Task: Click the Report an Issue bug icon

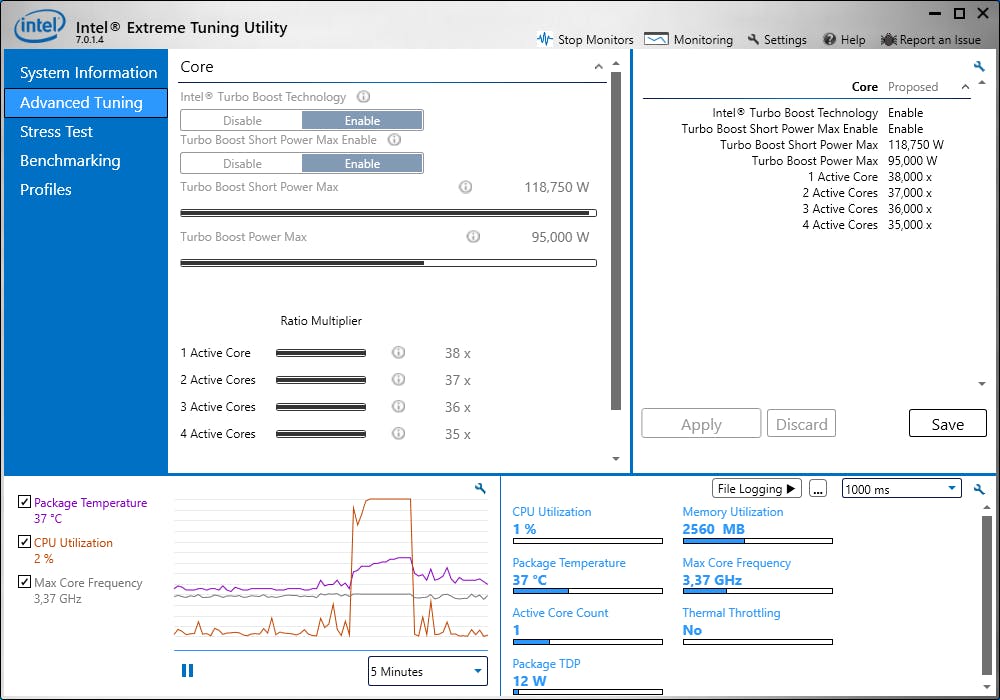Action: pyautogui.click(x=888, y=40)
